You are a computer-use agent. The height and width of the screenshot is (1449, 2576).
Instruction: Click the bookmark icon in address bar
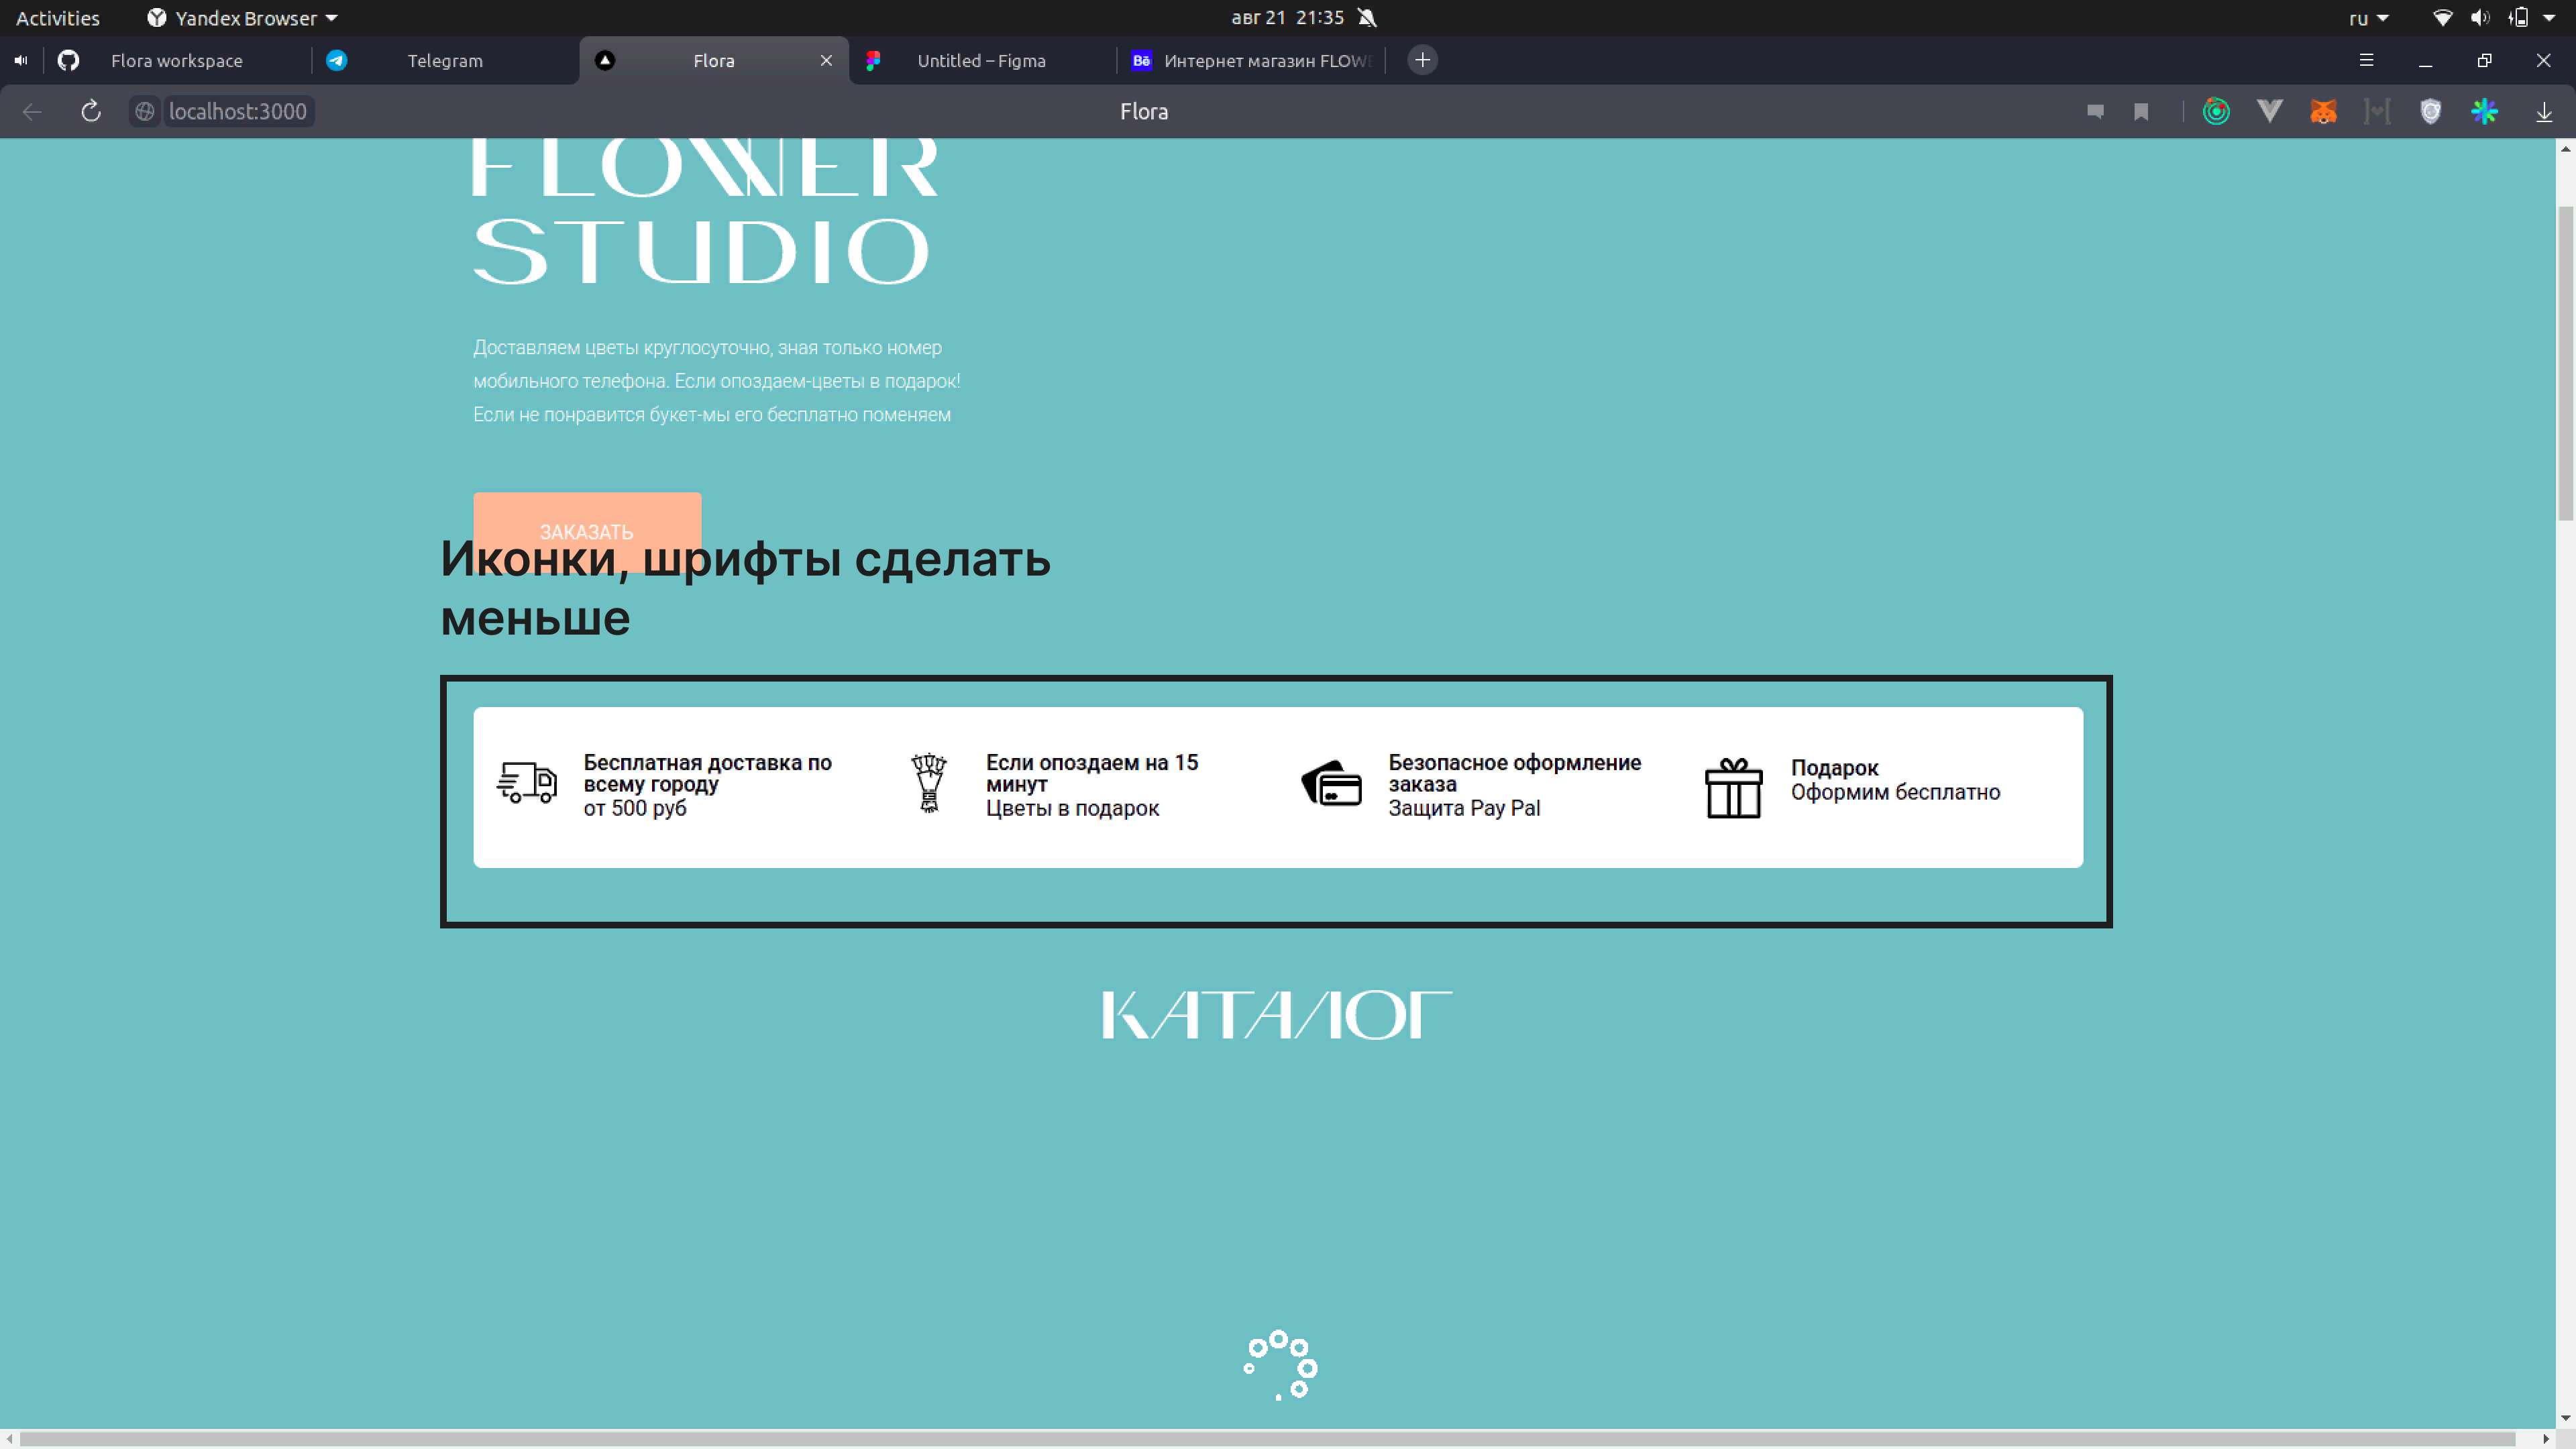(2141, 111)
